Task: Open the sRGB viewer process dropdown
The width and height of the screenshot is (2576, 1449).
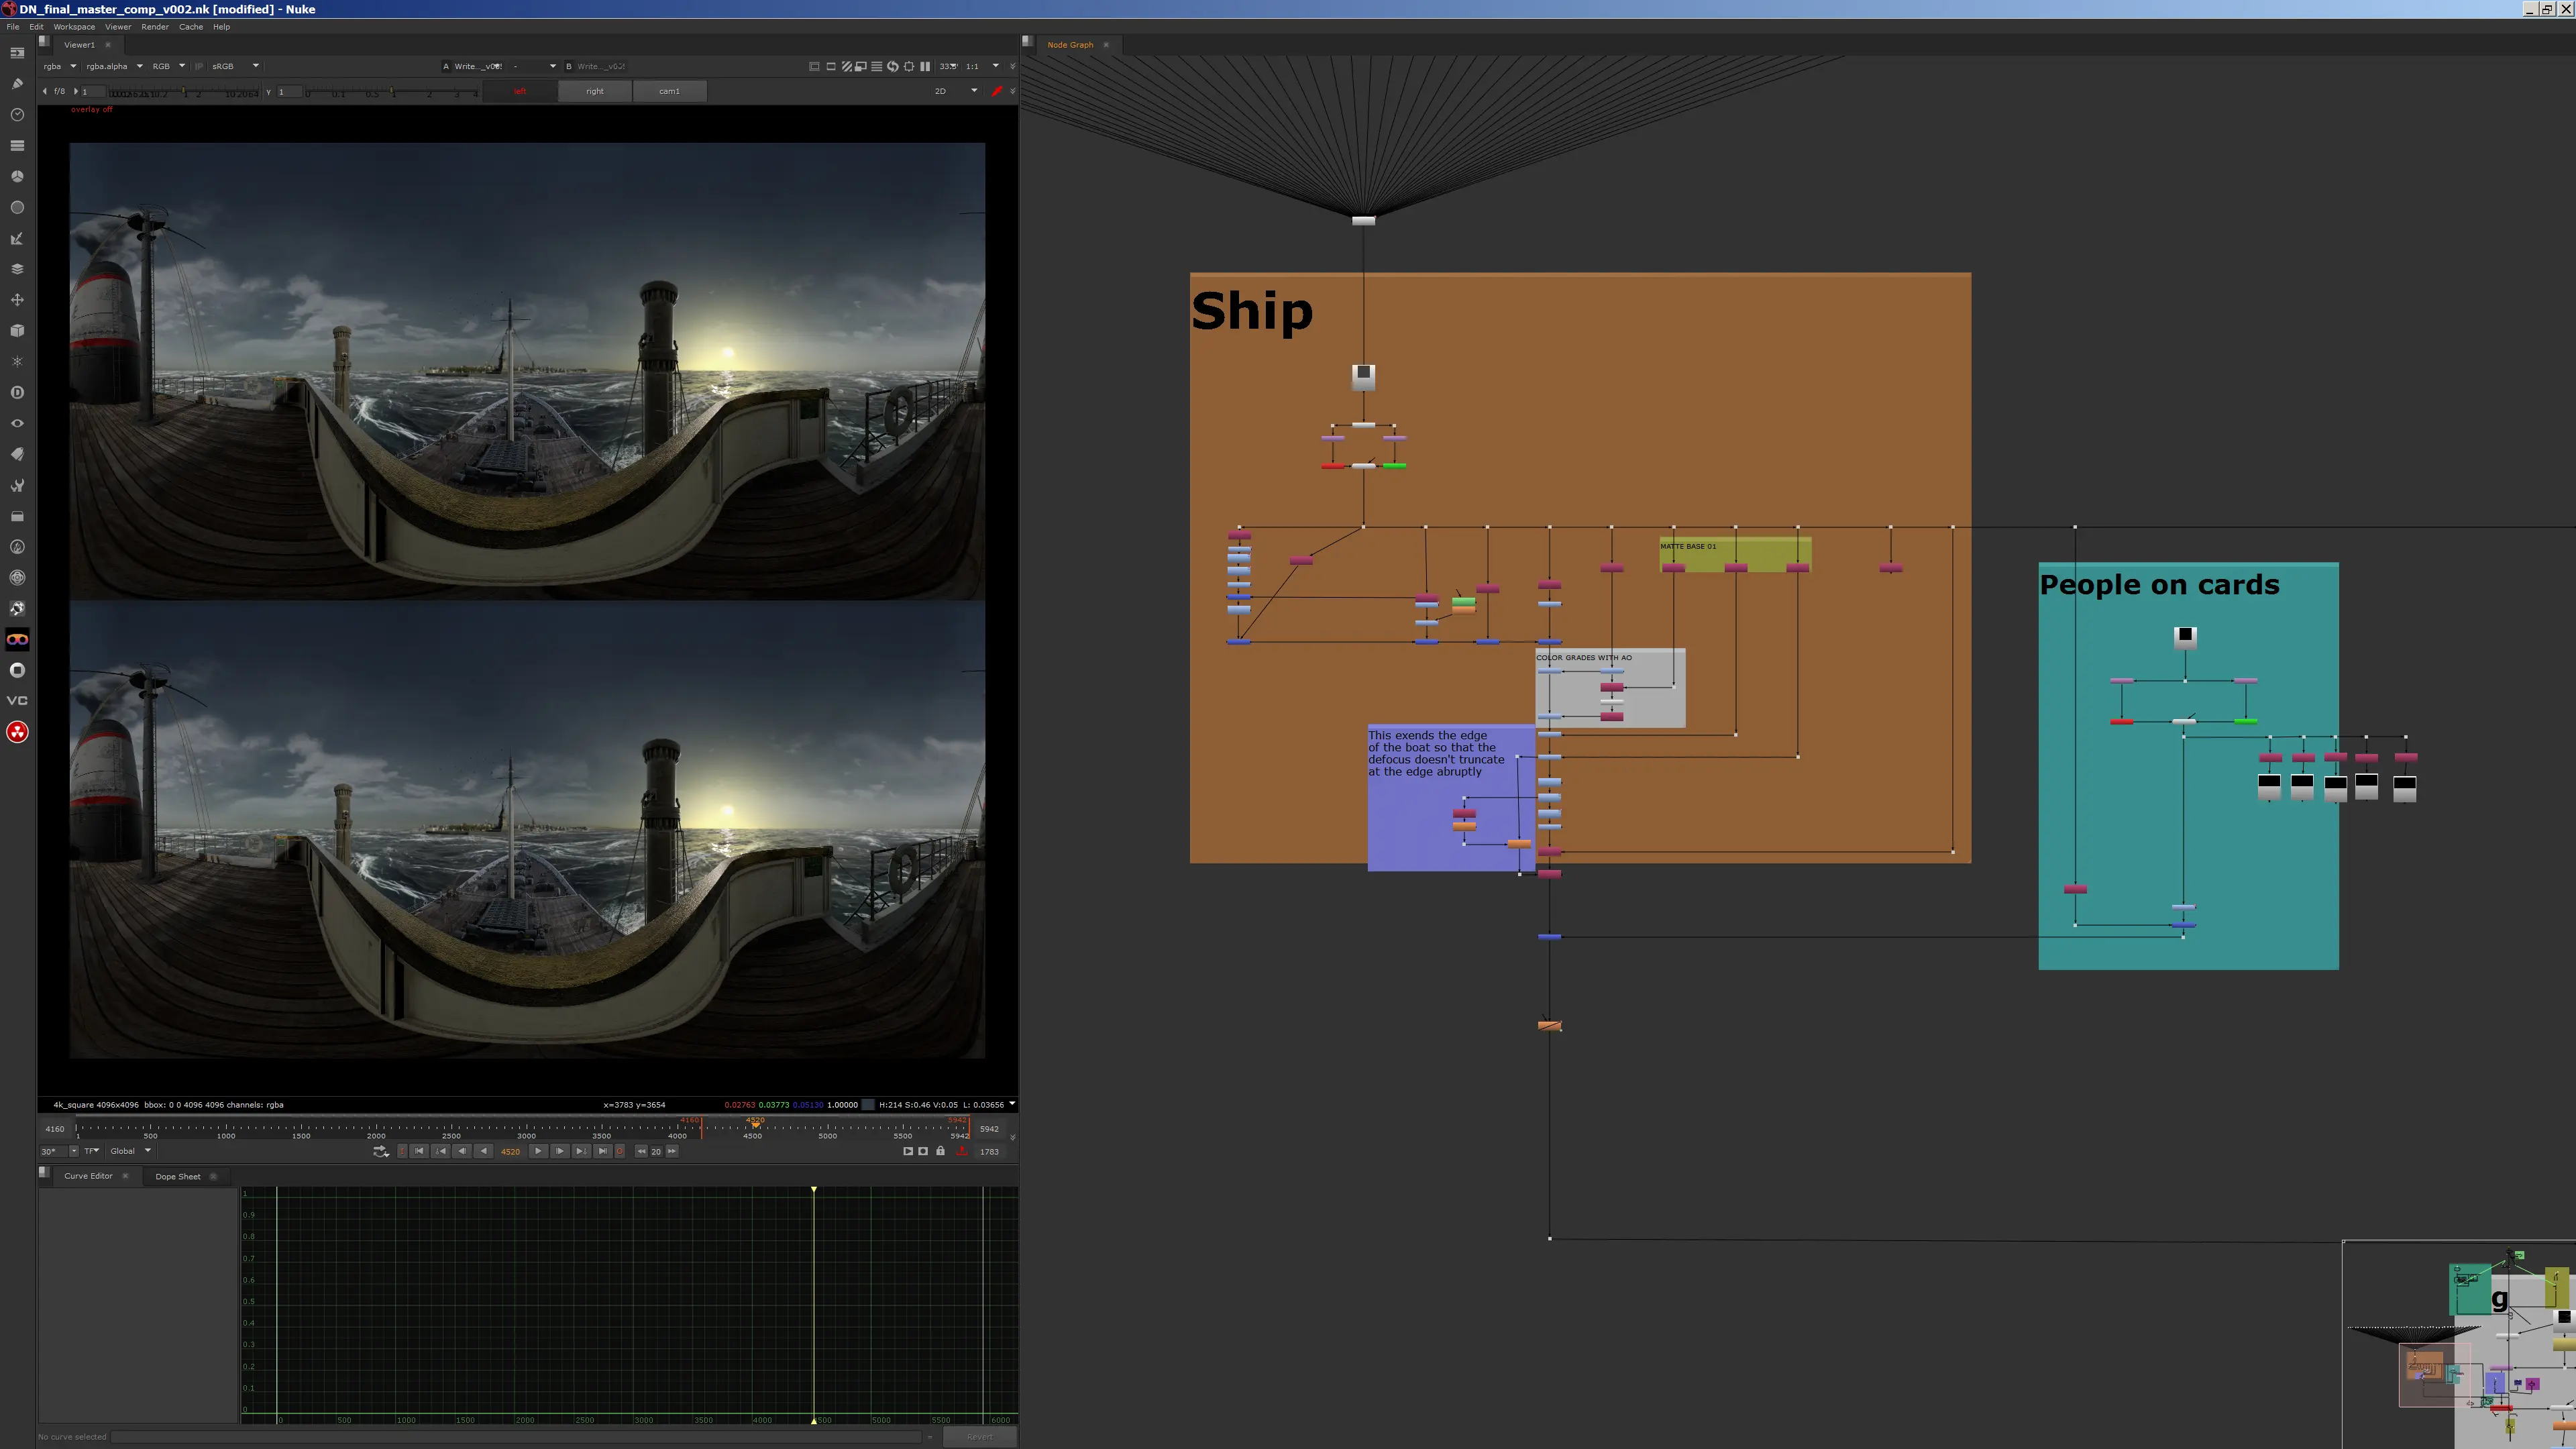Action: click(x=235, y=66)
